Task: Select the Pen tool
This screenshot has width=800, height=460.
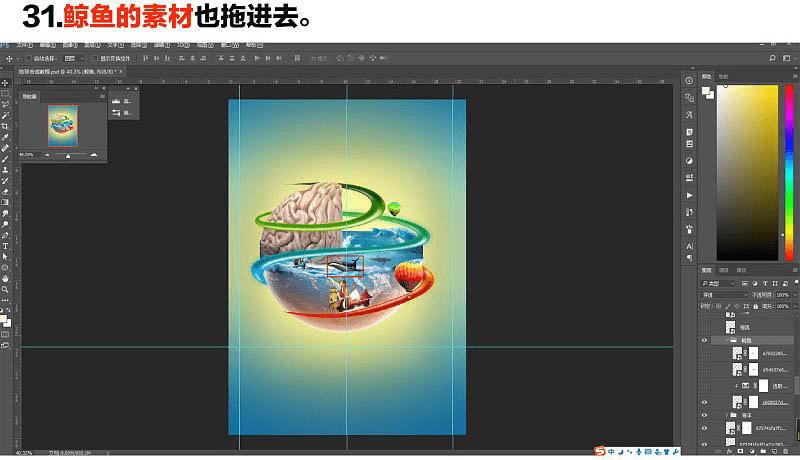Action: [5, 235]
